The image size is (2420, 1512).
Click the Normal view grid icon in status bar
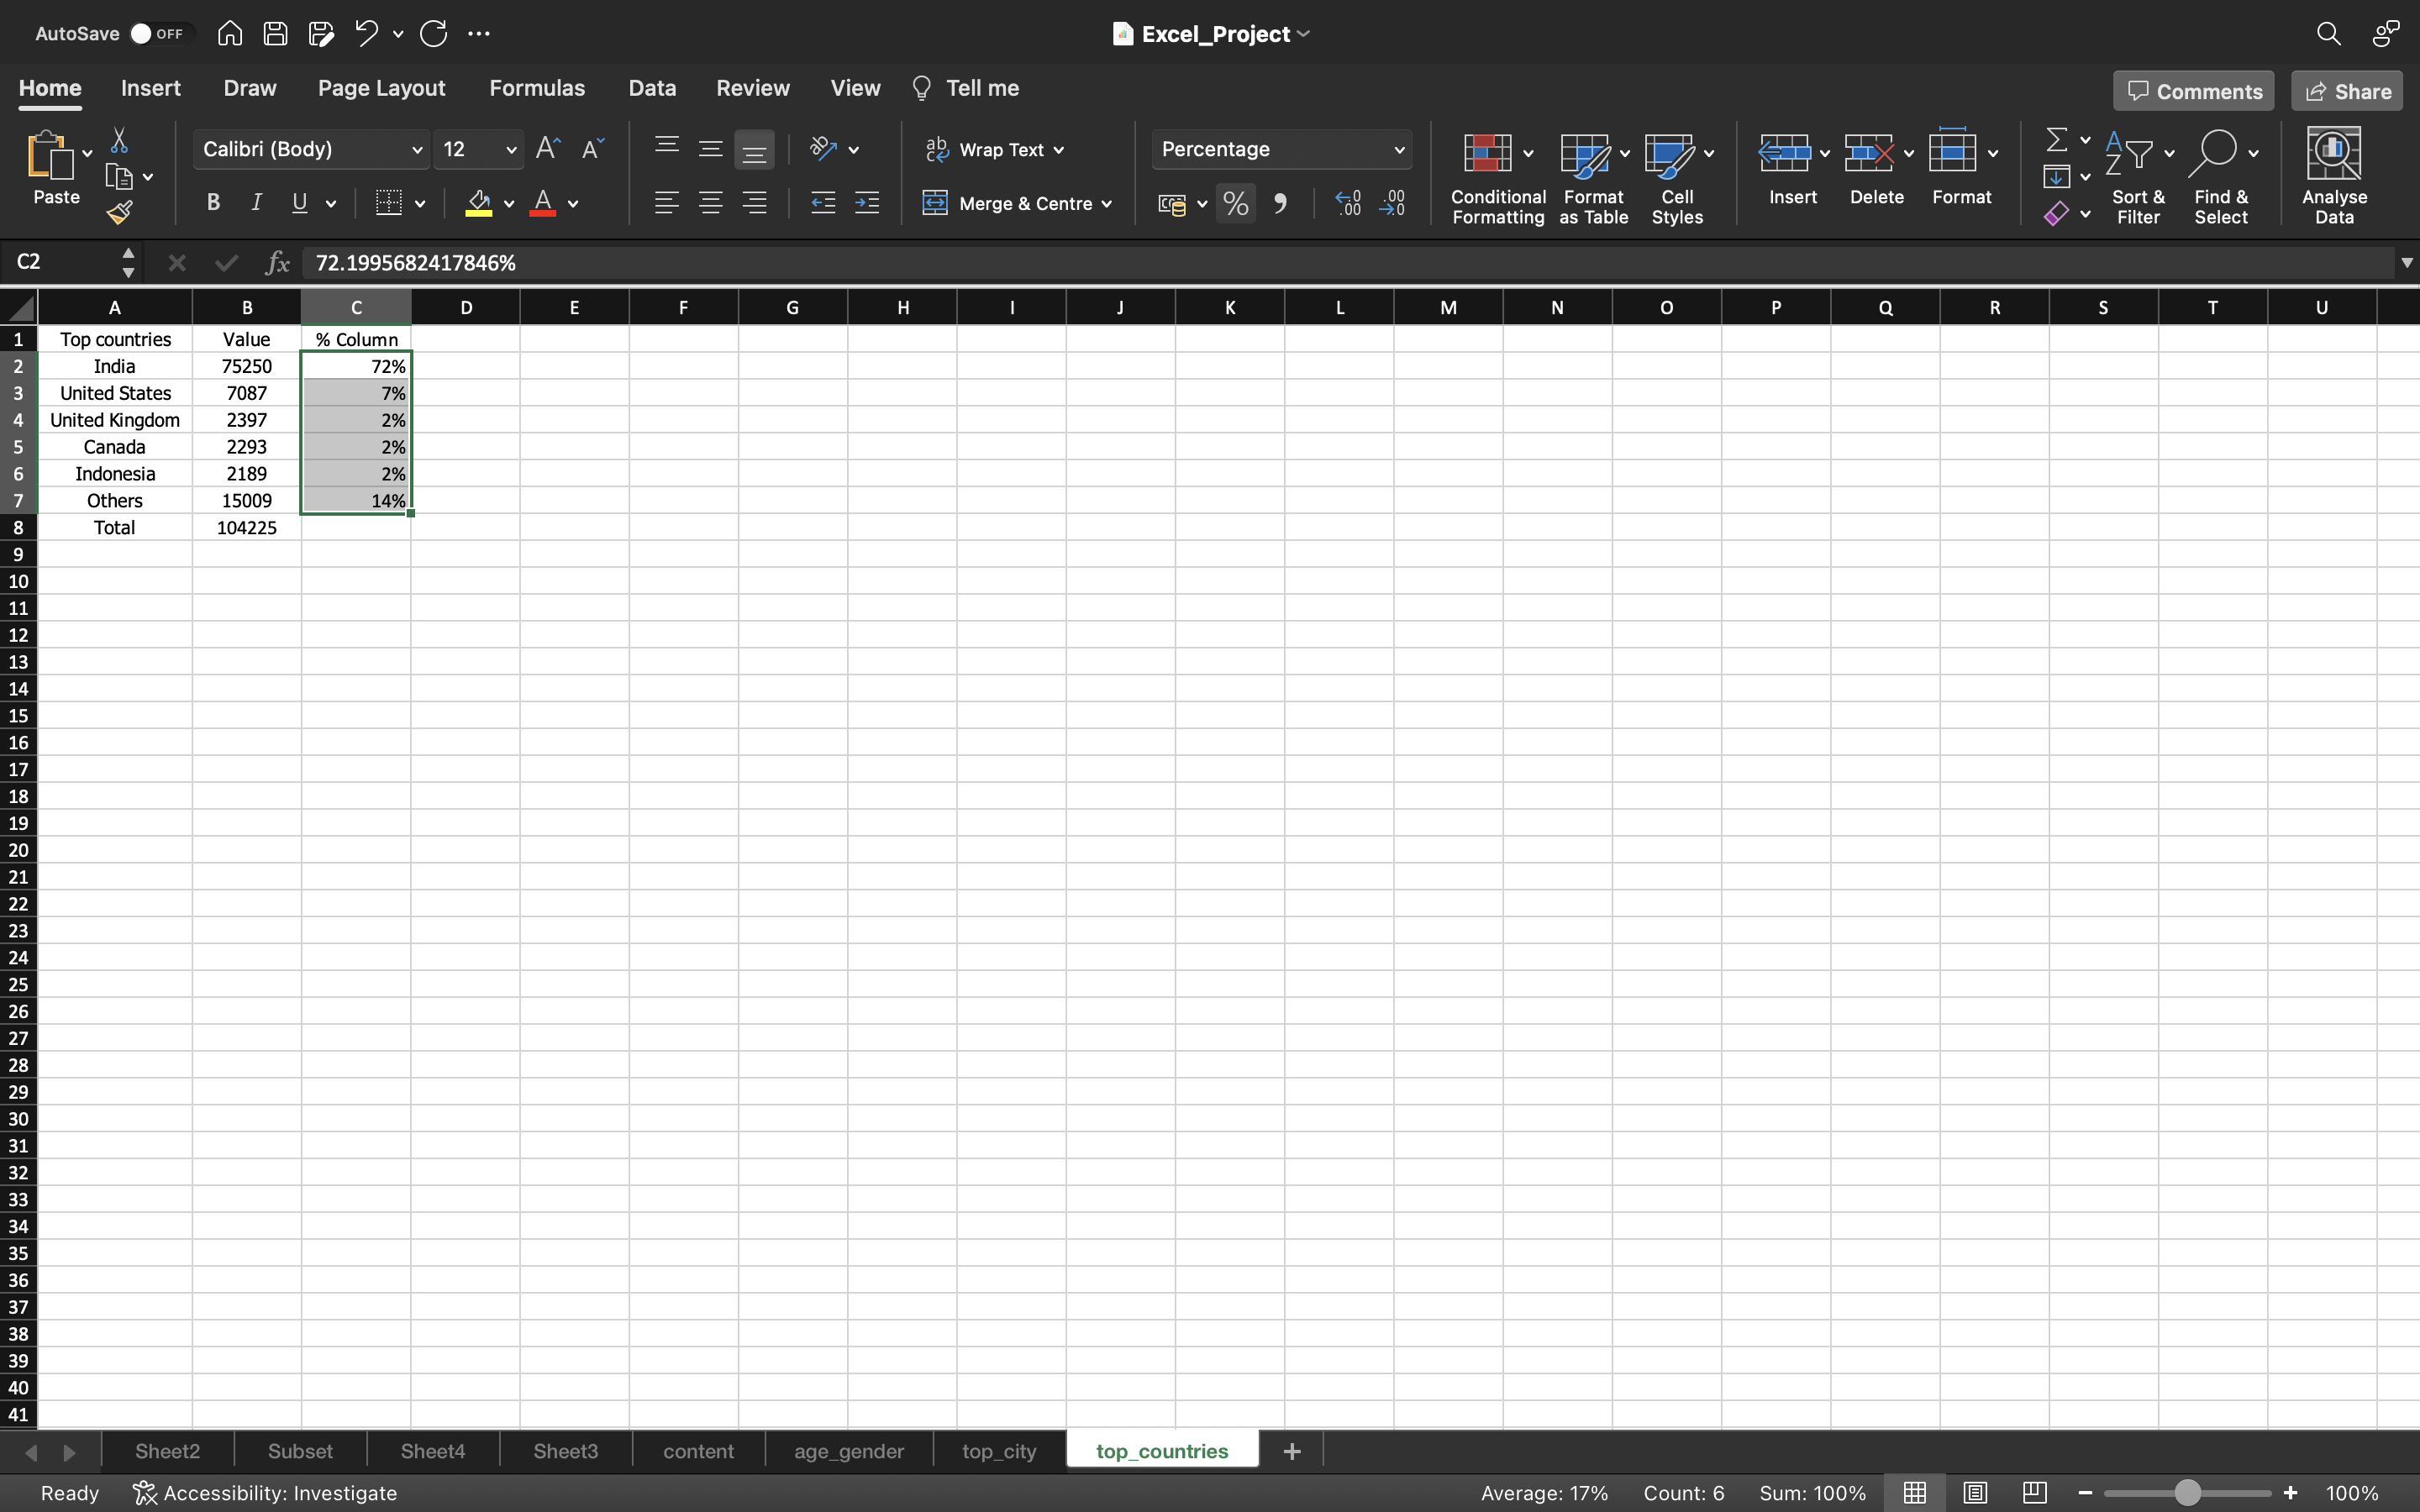pos(1915,1493)
